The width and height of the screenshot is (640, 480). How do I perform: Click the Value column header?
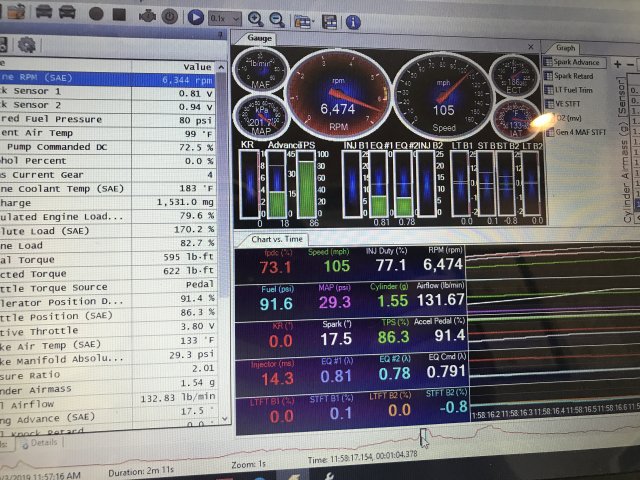(173, 67)
